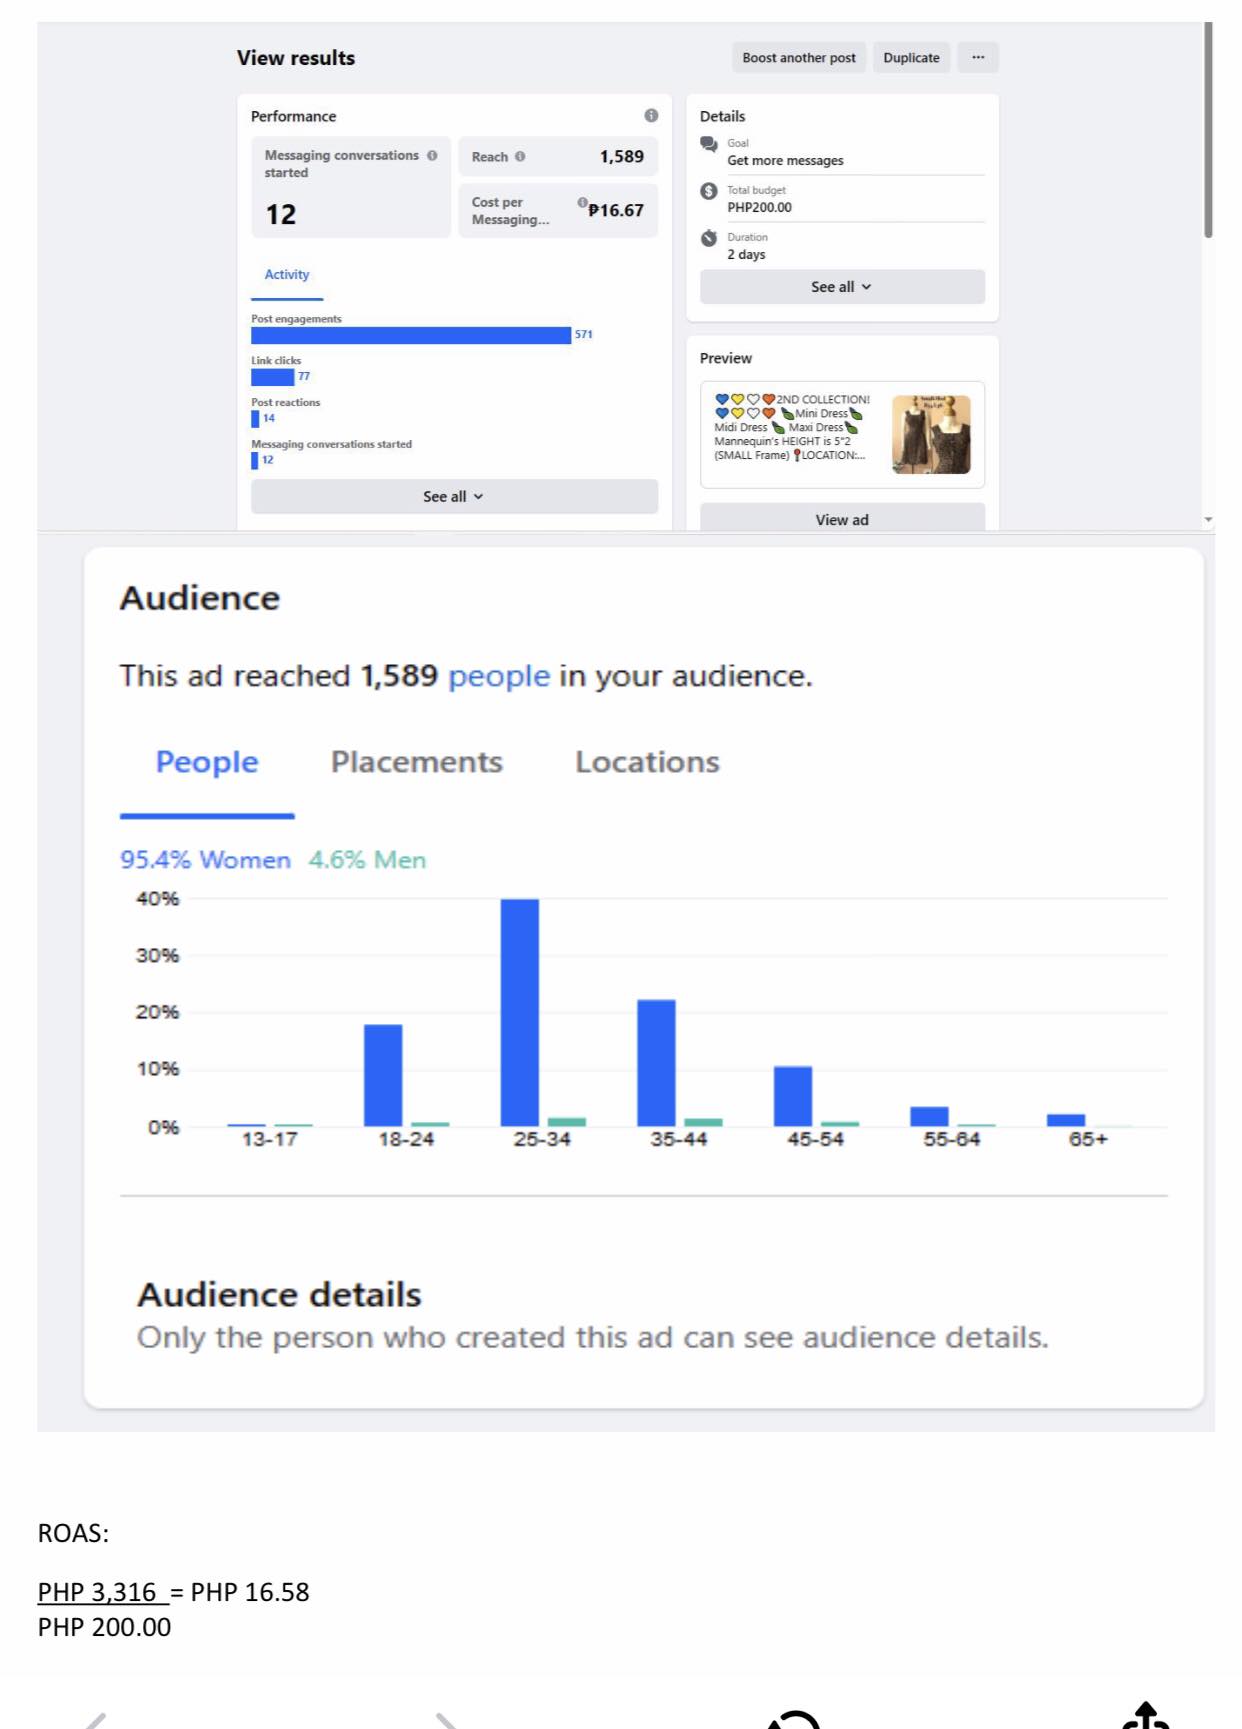1242x1729 pixels.
Task: Click the View results heading
Action: (296, 58)
